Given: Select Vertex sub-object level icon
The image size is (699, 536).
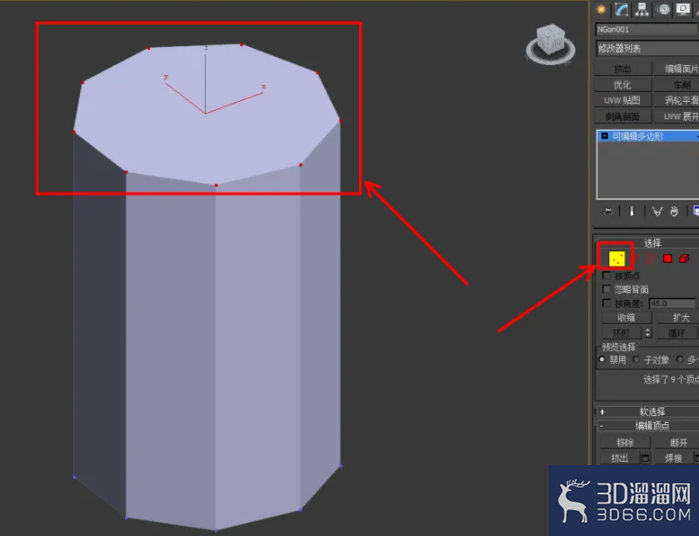Looking at the screenshot, I should tap(617, 258).
